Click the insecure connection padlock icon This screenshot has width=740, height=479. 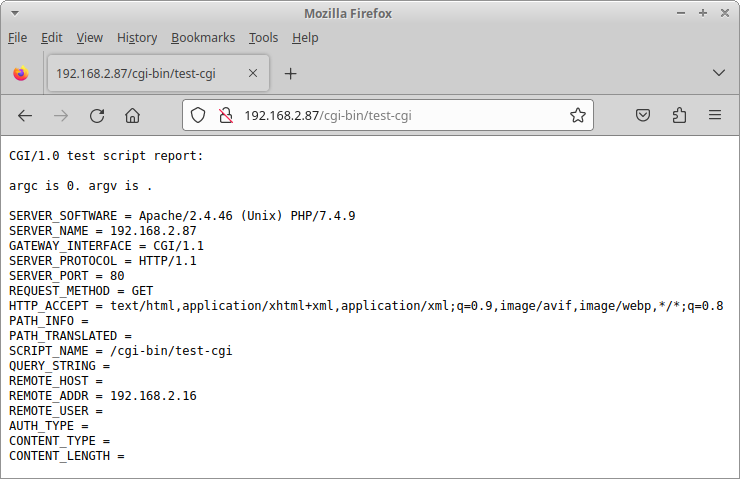point(225,115)
